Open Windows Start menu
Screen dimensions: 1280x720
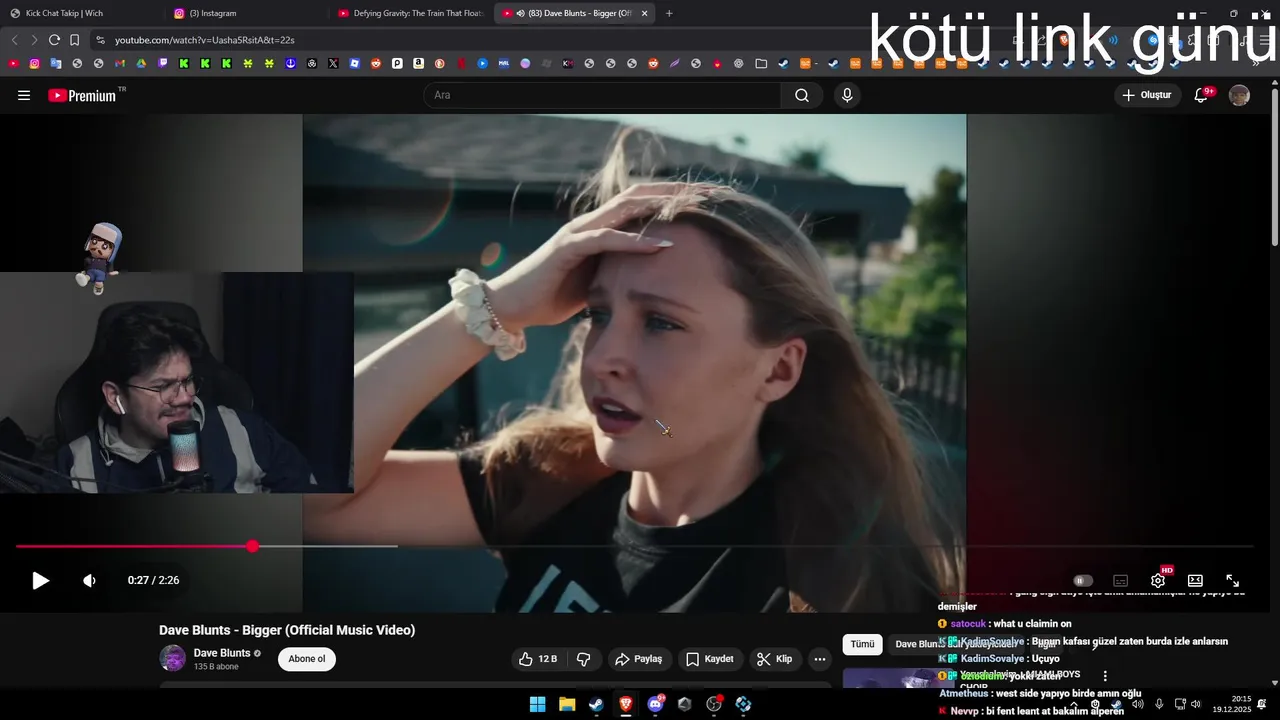coord(537,704)
